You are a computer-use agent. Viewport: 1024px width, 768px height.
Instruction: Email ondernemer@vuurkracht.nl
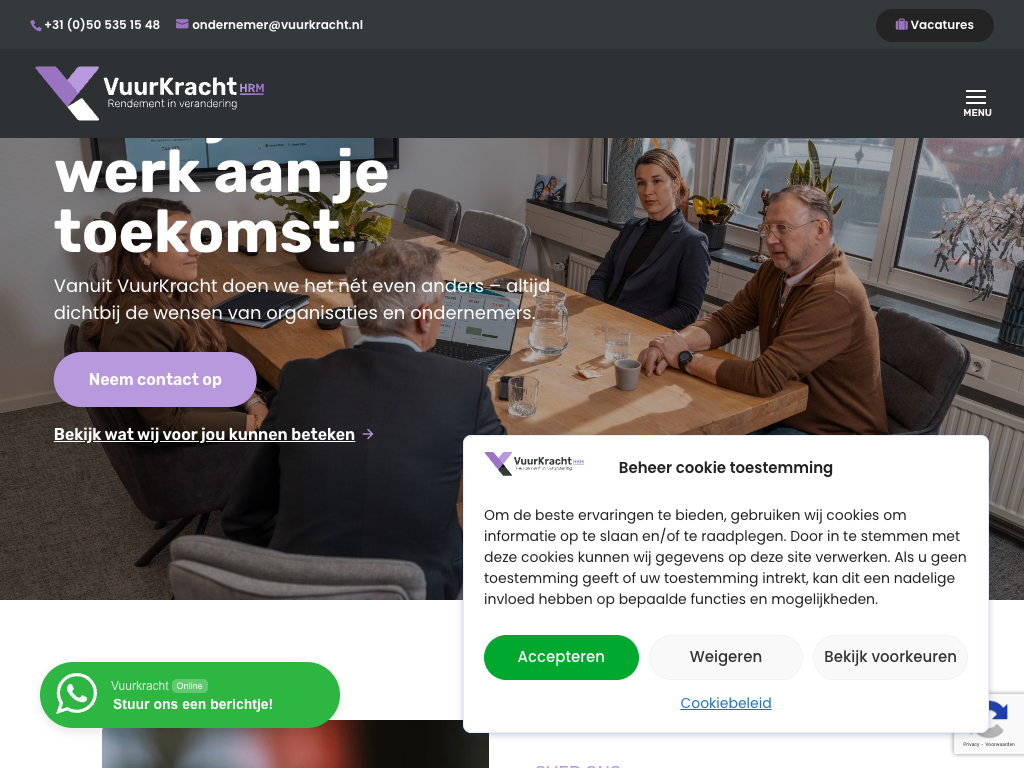277,25
